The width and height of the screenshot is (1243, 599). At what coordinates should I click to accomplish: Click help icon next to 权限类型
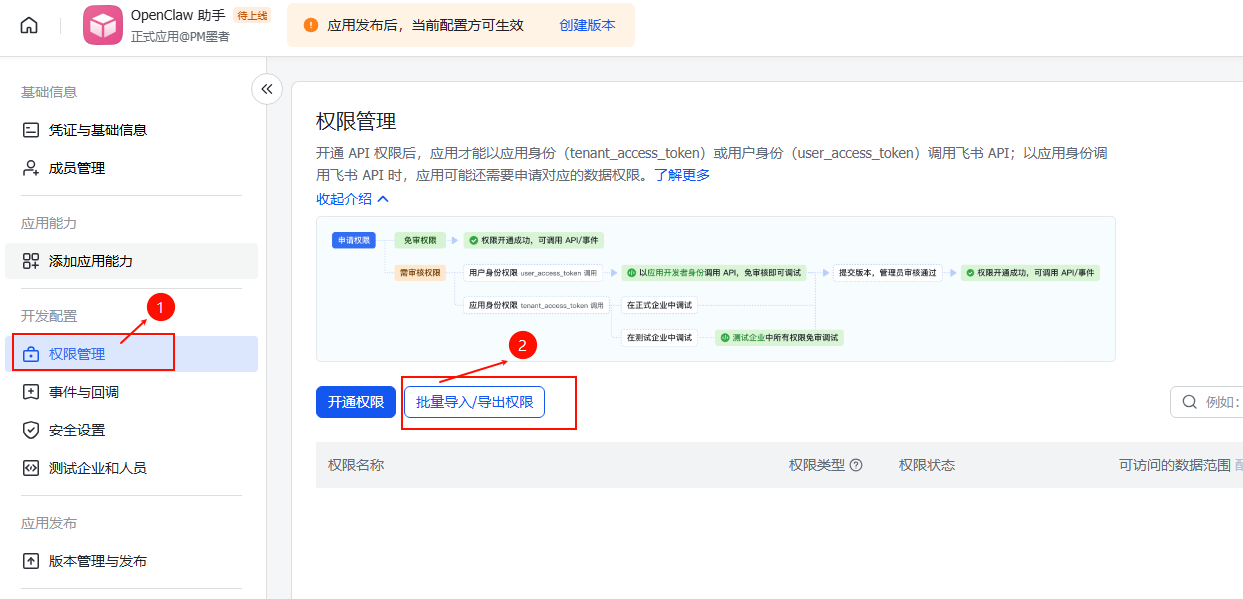pyautogui.click(x=856, y=465)
